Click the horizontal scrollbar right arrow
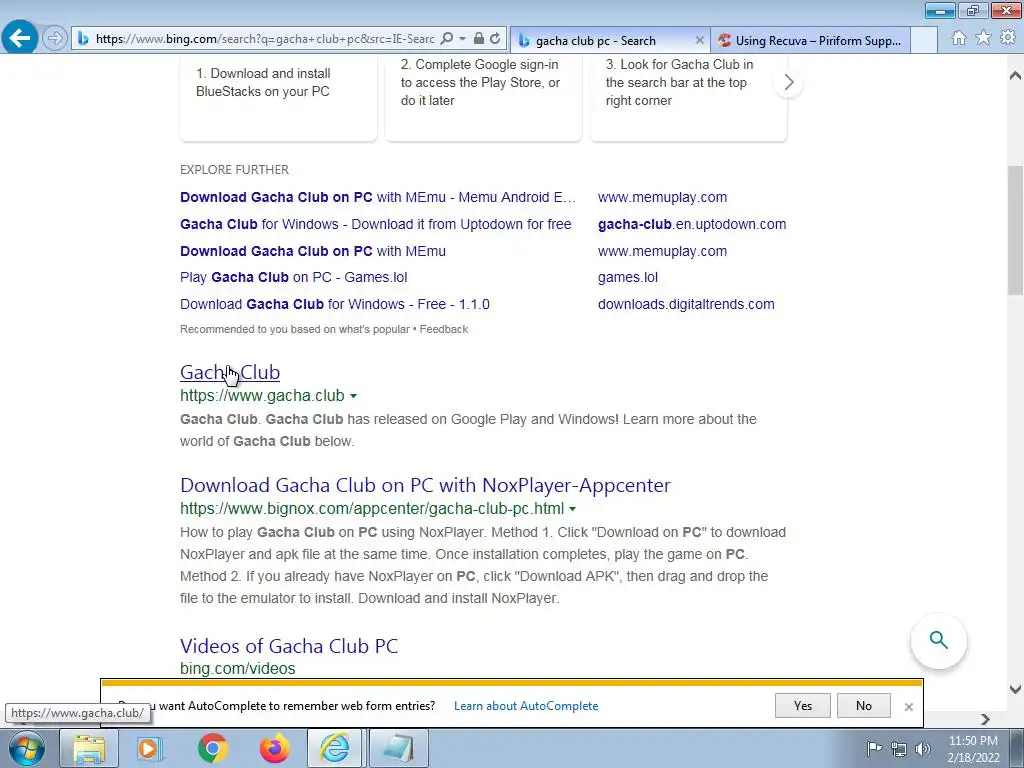This screenshot has height=768, width=1024. [x=985, y=719]
